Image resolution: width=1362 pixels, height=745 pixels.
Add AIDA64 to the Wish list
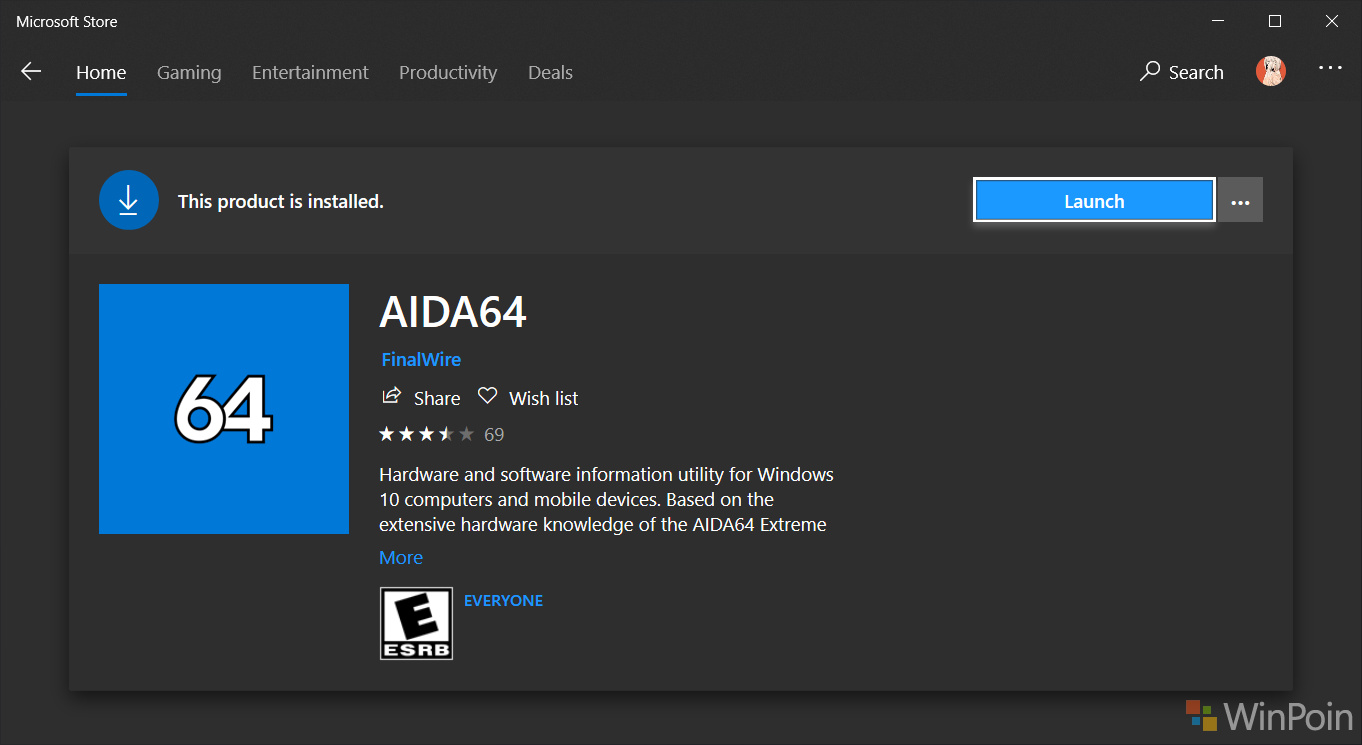(x=528, y=397)
